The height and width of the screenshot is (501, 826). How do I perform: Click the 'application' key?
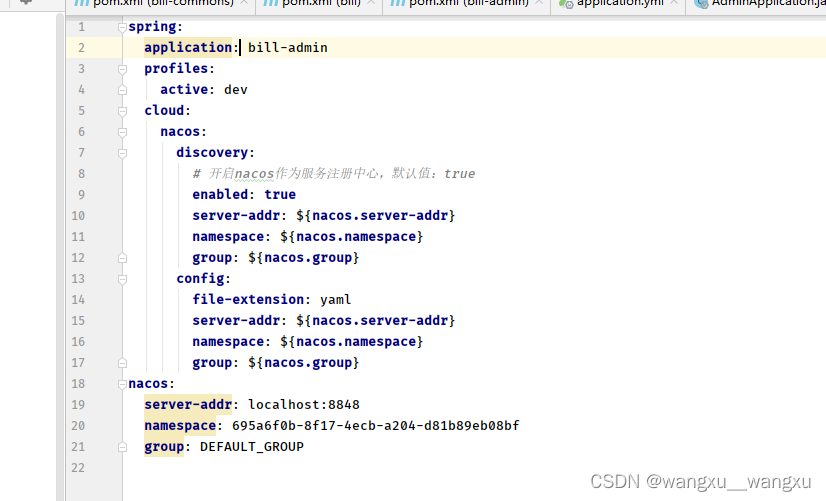(x=188, y=47)
